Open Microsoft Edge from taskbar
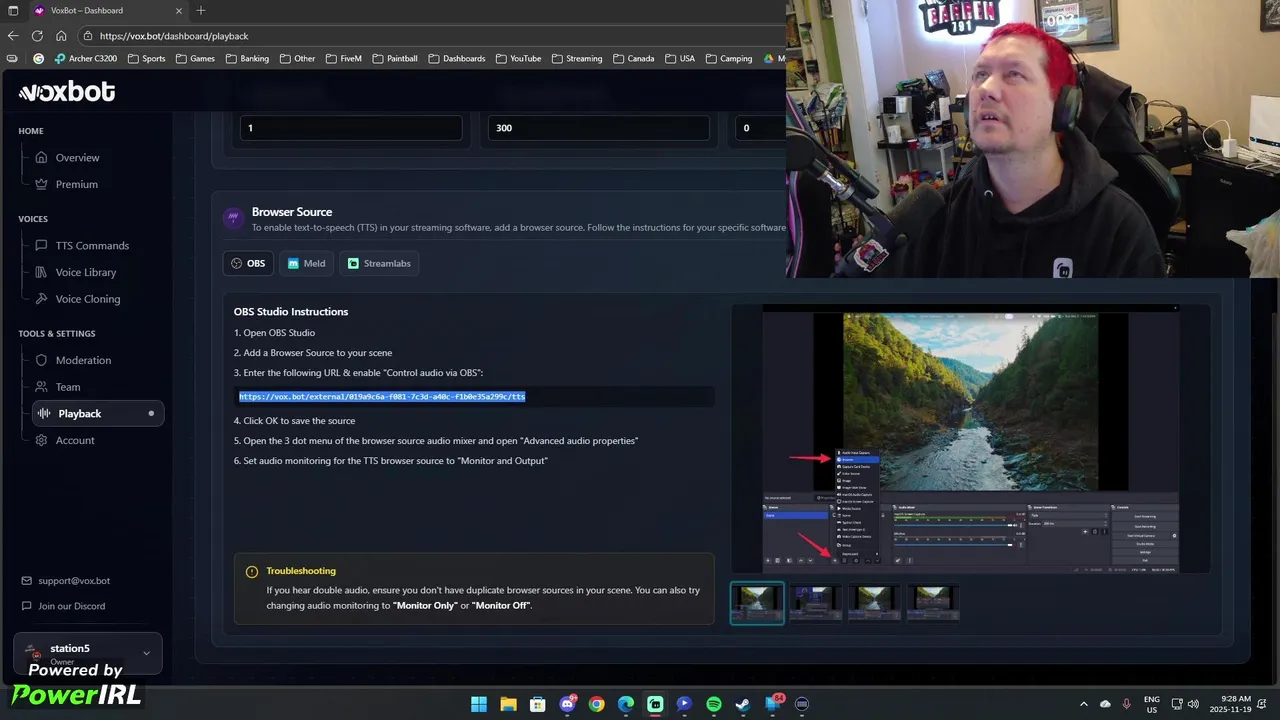The image size is (1280, 720). coord(626,704)
